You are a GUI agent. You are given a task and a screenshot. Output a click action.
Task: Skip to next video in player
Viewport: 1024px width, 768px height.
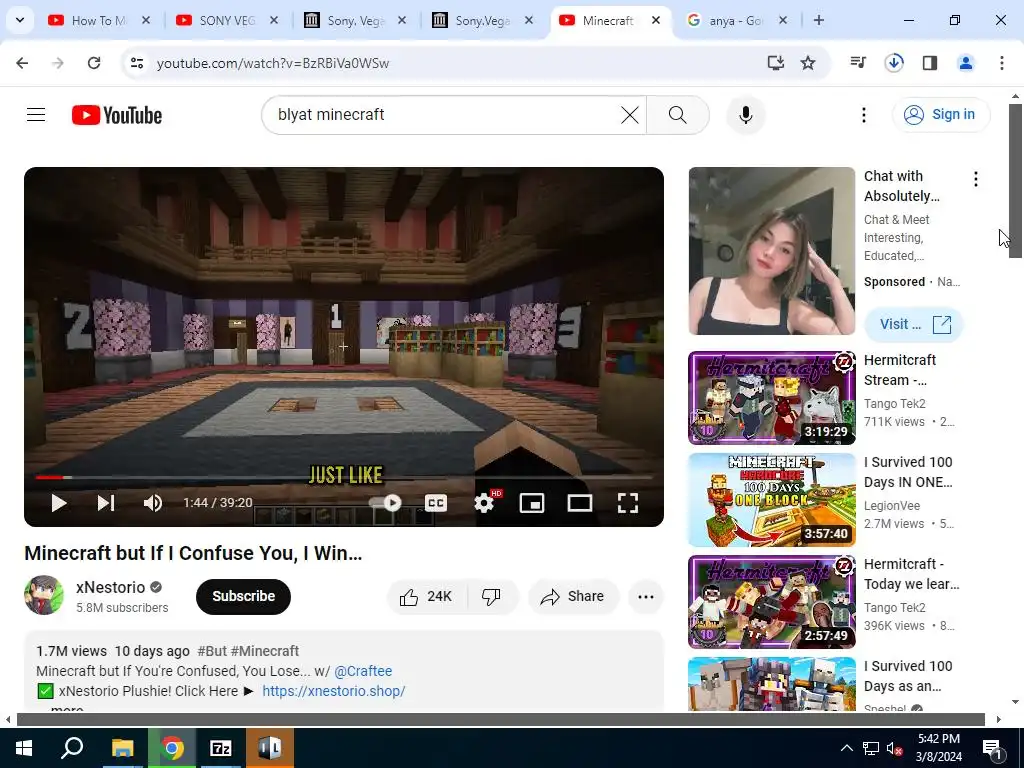click(106, 503)
